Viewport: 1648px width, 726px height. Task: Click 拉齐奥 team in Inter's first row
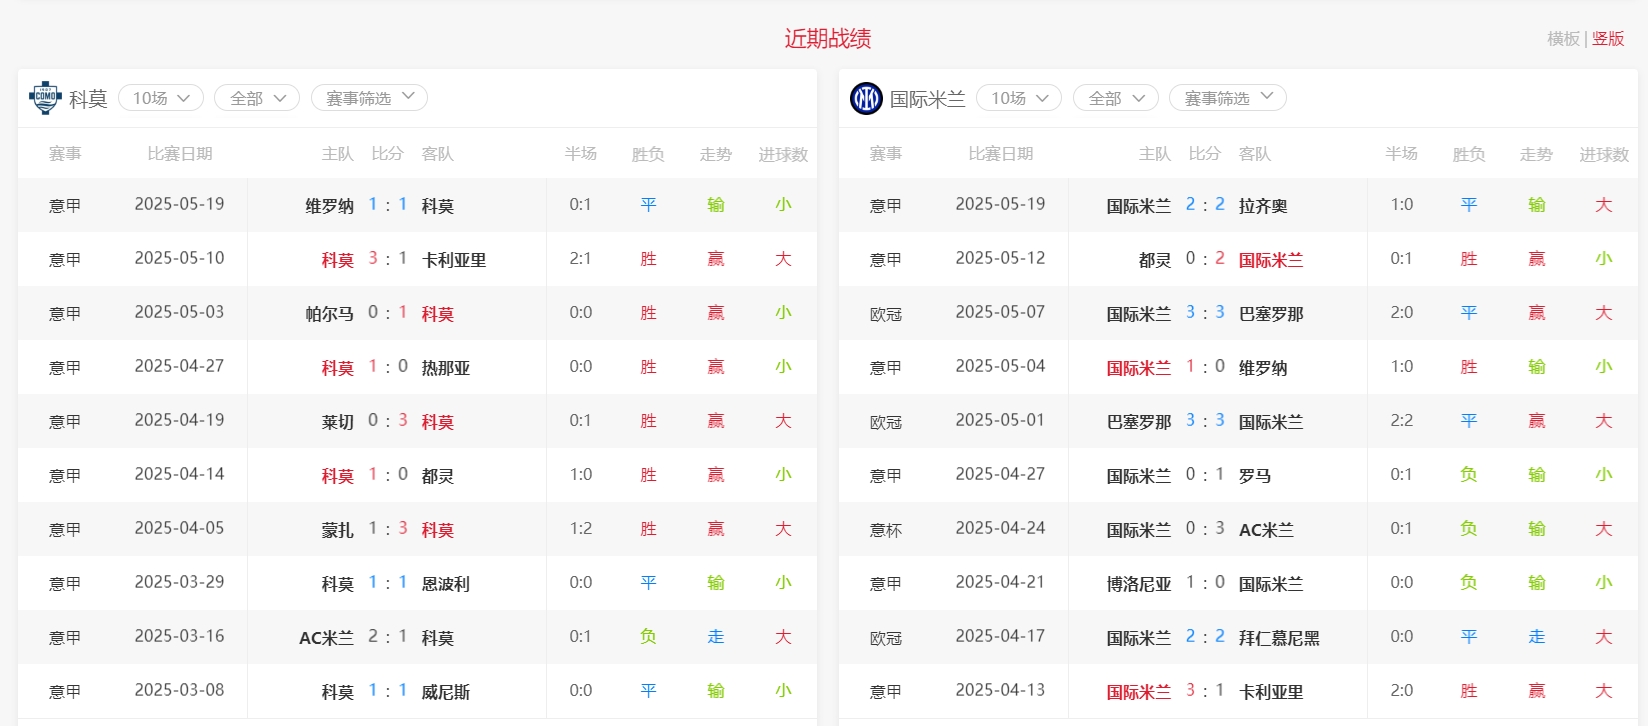coord(1263,206)
